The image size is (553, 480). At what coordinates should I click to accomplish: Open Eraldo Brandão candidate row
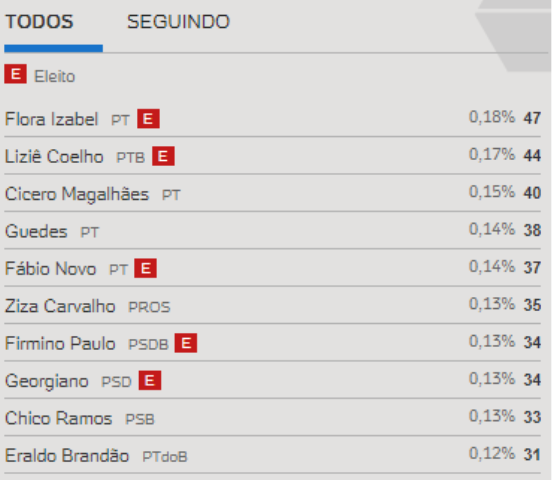(x=272, y=455)
